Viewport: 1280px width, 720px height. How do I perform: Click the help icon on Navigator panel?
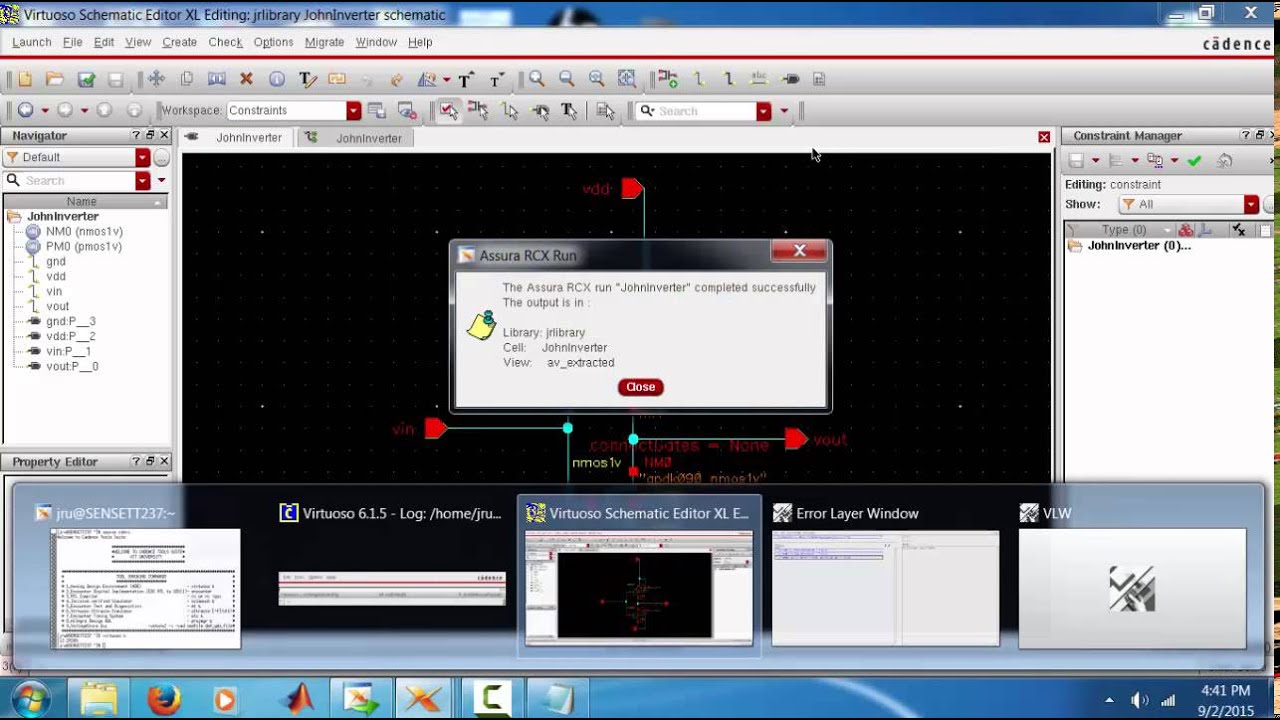[x=137, y=135]
